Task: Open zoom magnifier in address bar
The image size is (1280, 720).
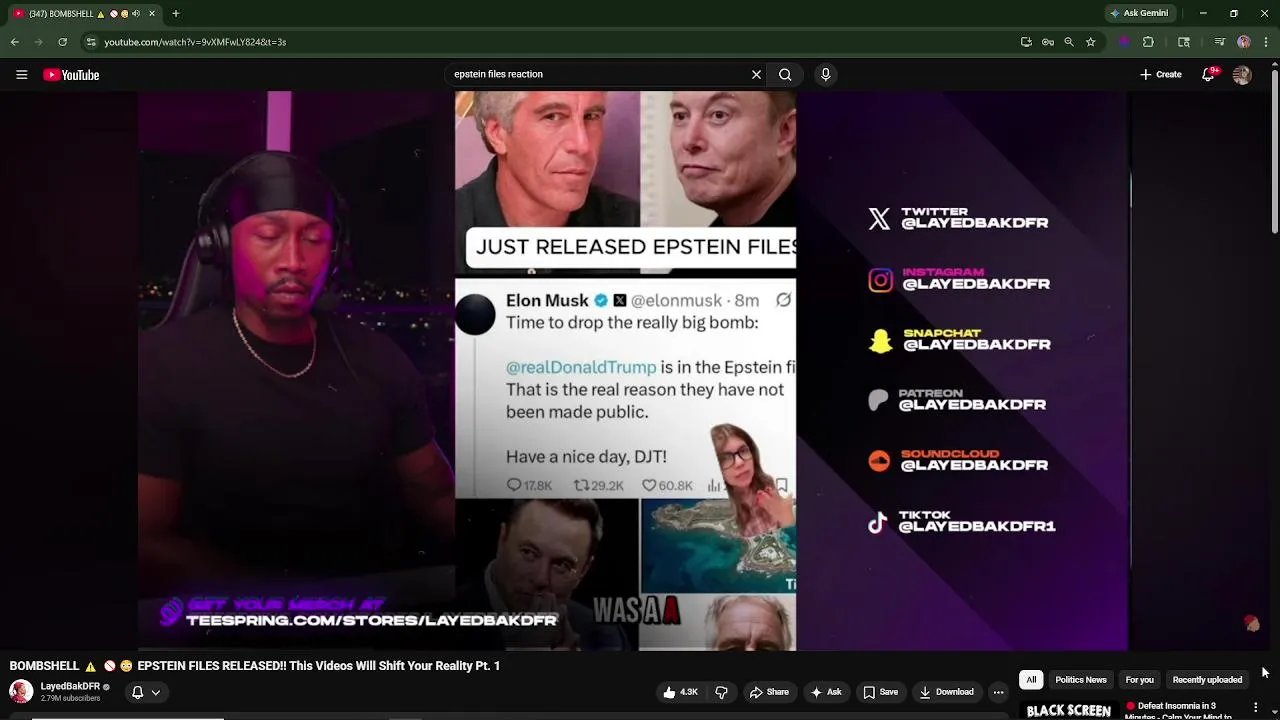Action: [1069, 42]
